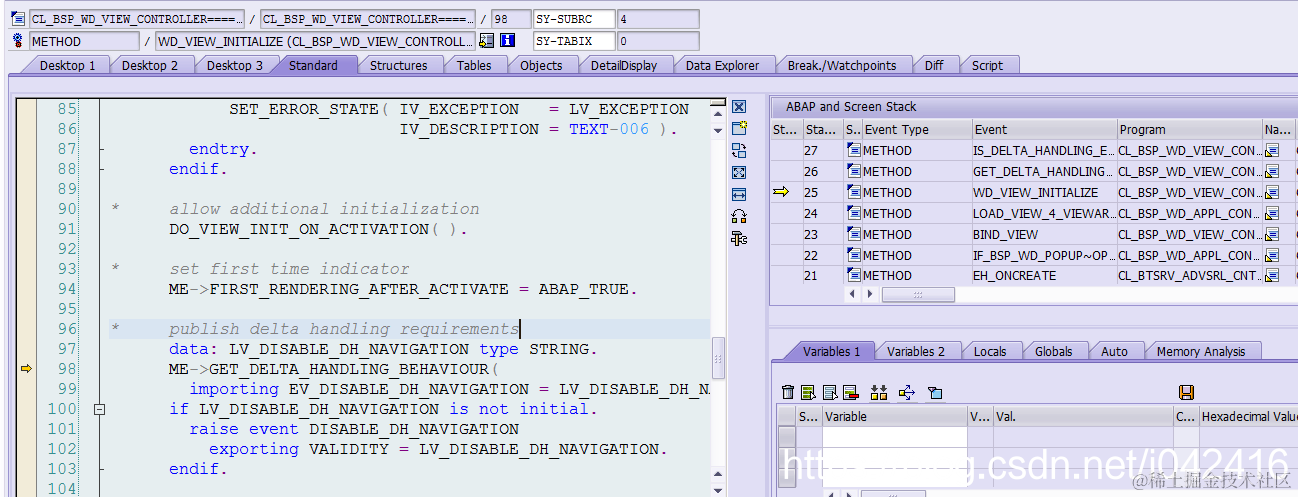The width and height of the screenshot is (1298, 497).
Task: Switch to Desktop 3 tab
Action: coord(235,65)
